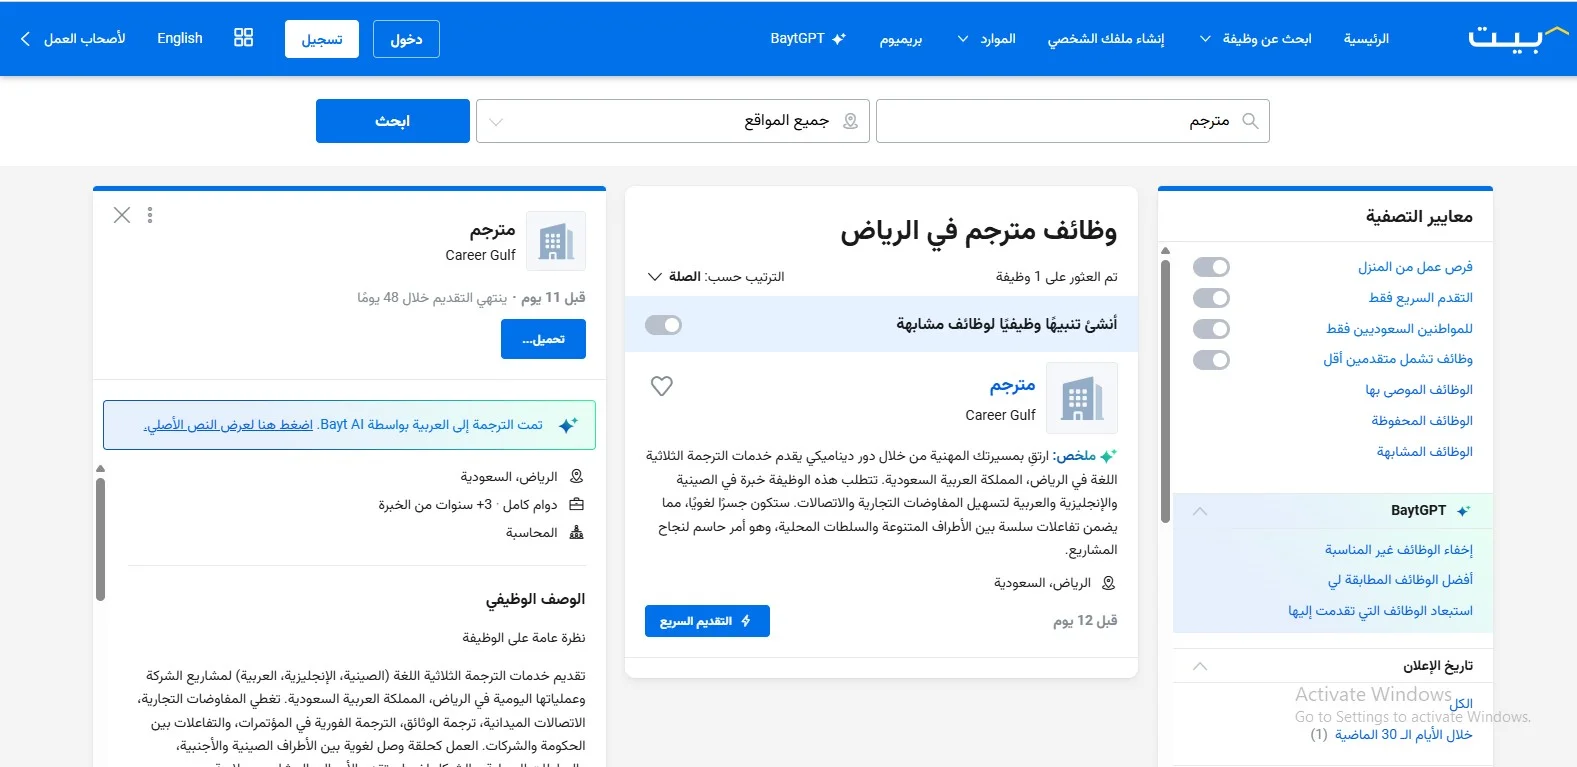The height and width of the screenshot is (767, 1577).
Task: Toggle فرص عمل من المنزل filter switch
Action: pyautogui.click(x=1211, y=267)
